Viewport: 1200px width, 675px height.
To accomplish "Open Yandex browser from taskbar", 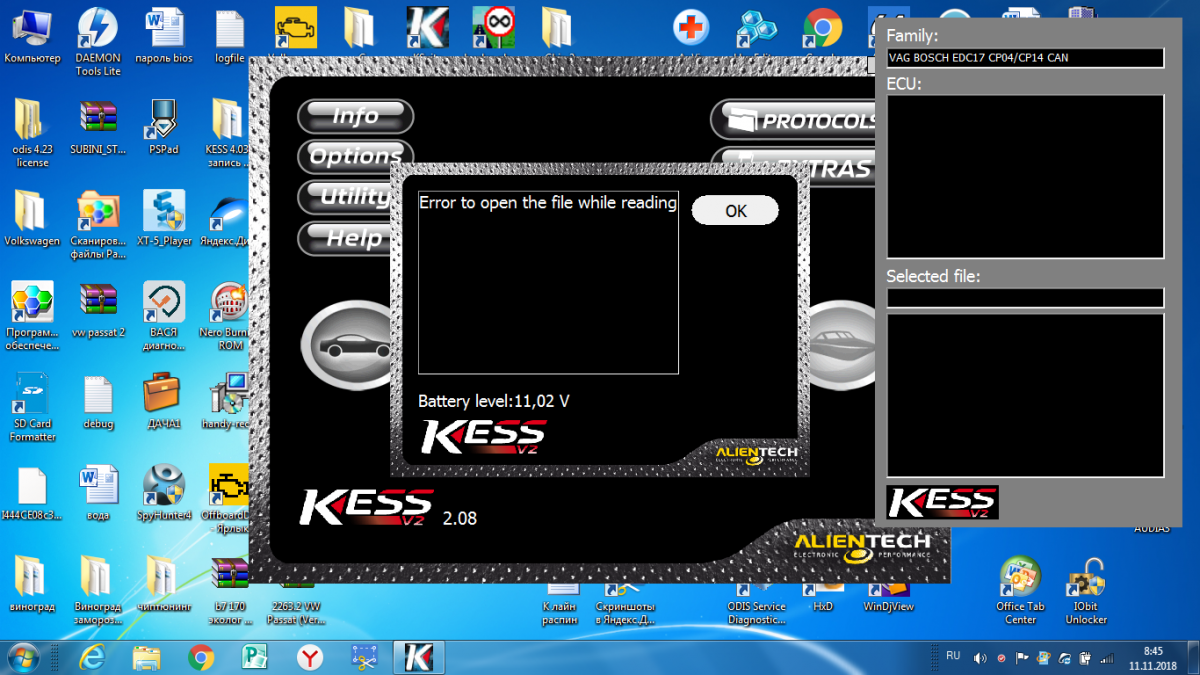I will click(x=310, y=657).
